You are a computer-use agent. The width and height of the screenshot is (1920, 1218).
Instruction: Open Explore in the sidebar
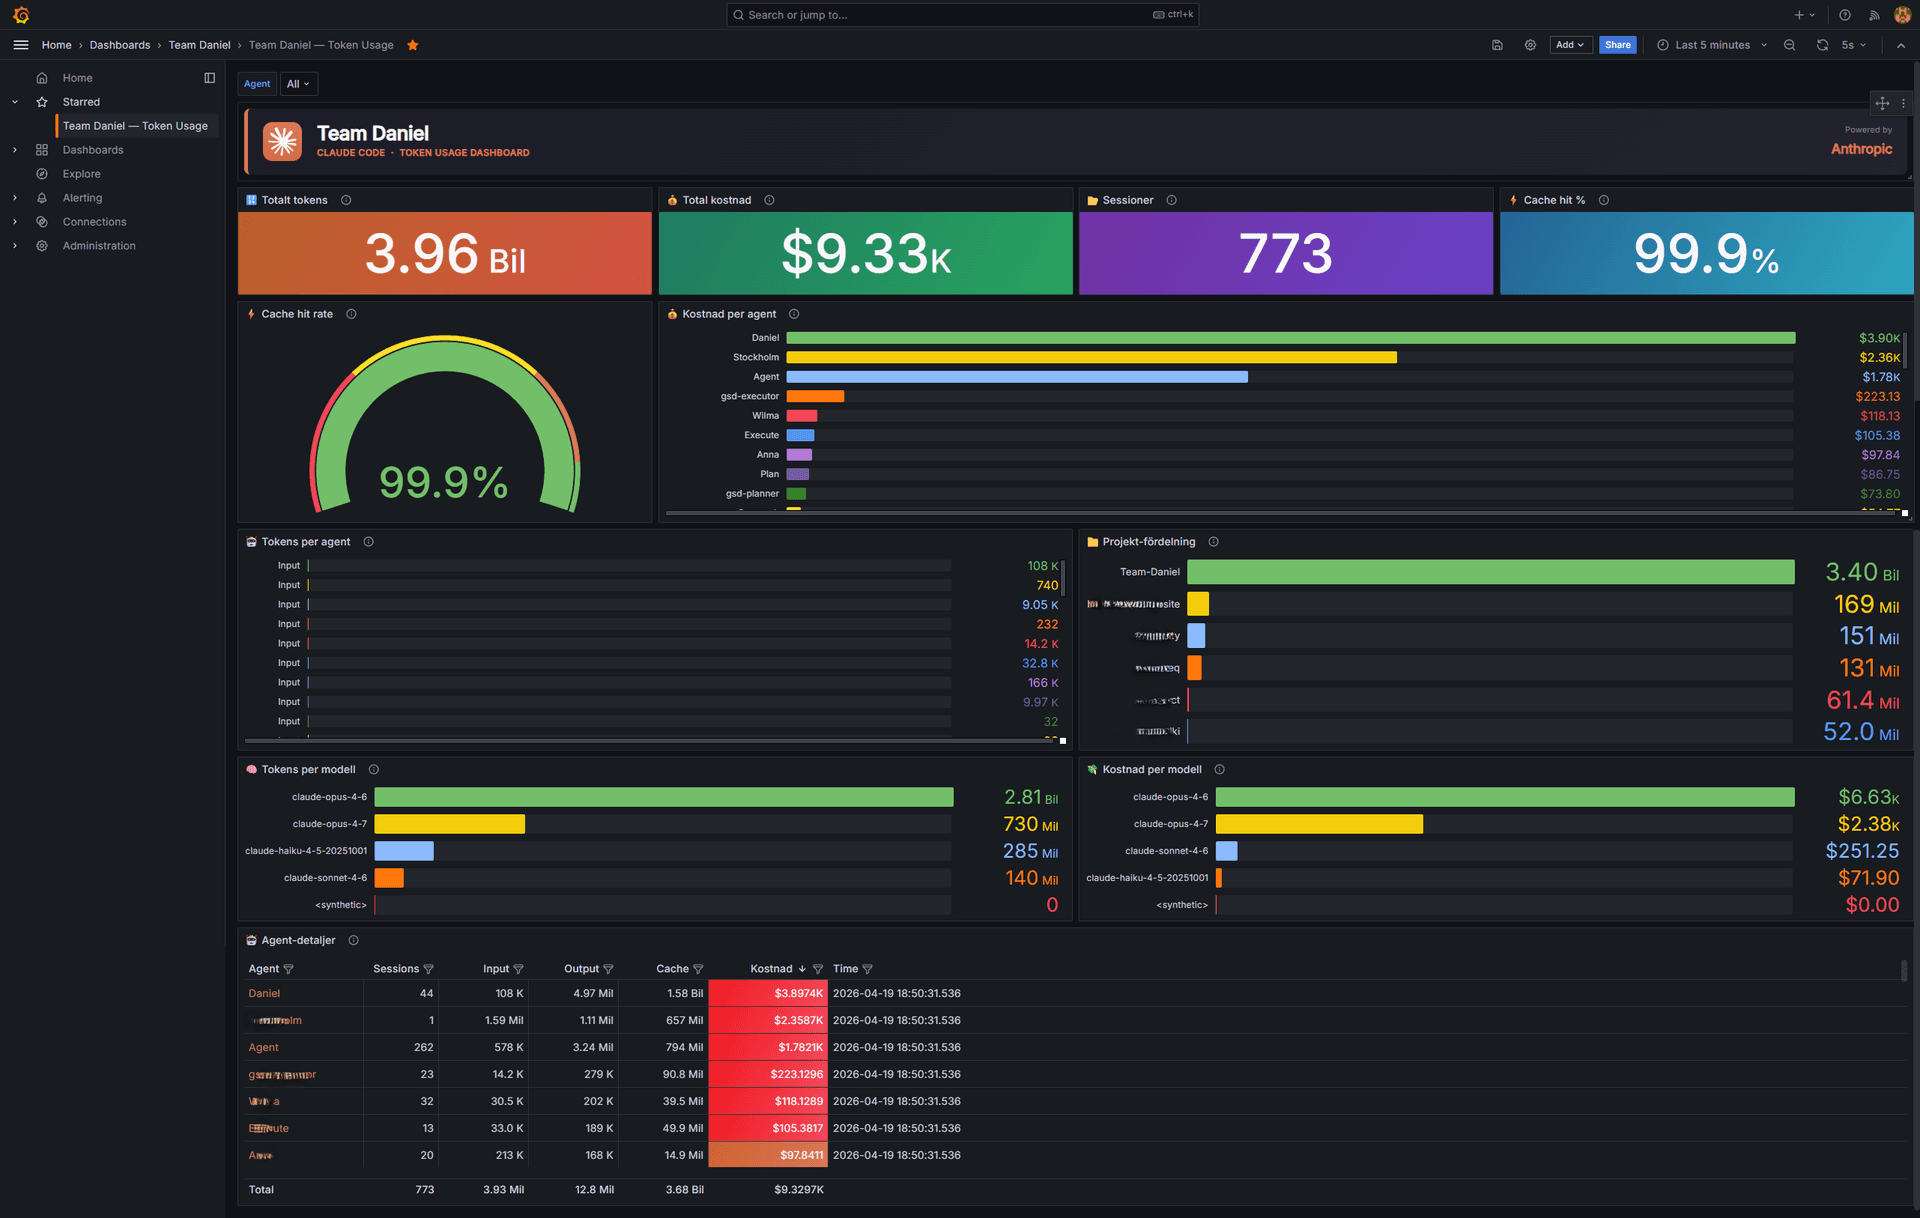point(82,174)
